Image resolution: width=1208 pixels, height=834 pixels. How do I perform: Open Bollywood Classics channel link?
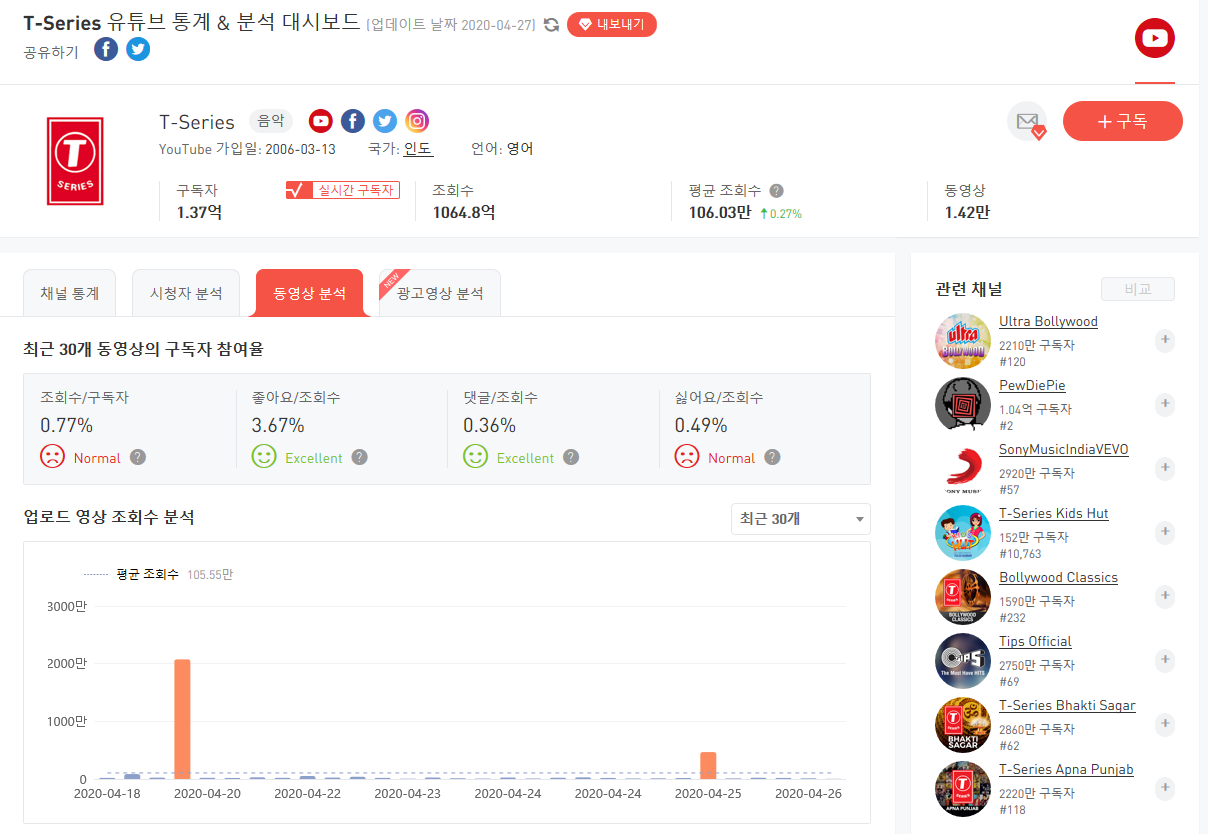[1058, 578]
